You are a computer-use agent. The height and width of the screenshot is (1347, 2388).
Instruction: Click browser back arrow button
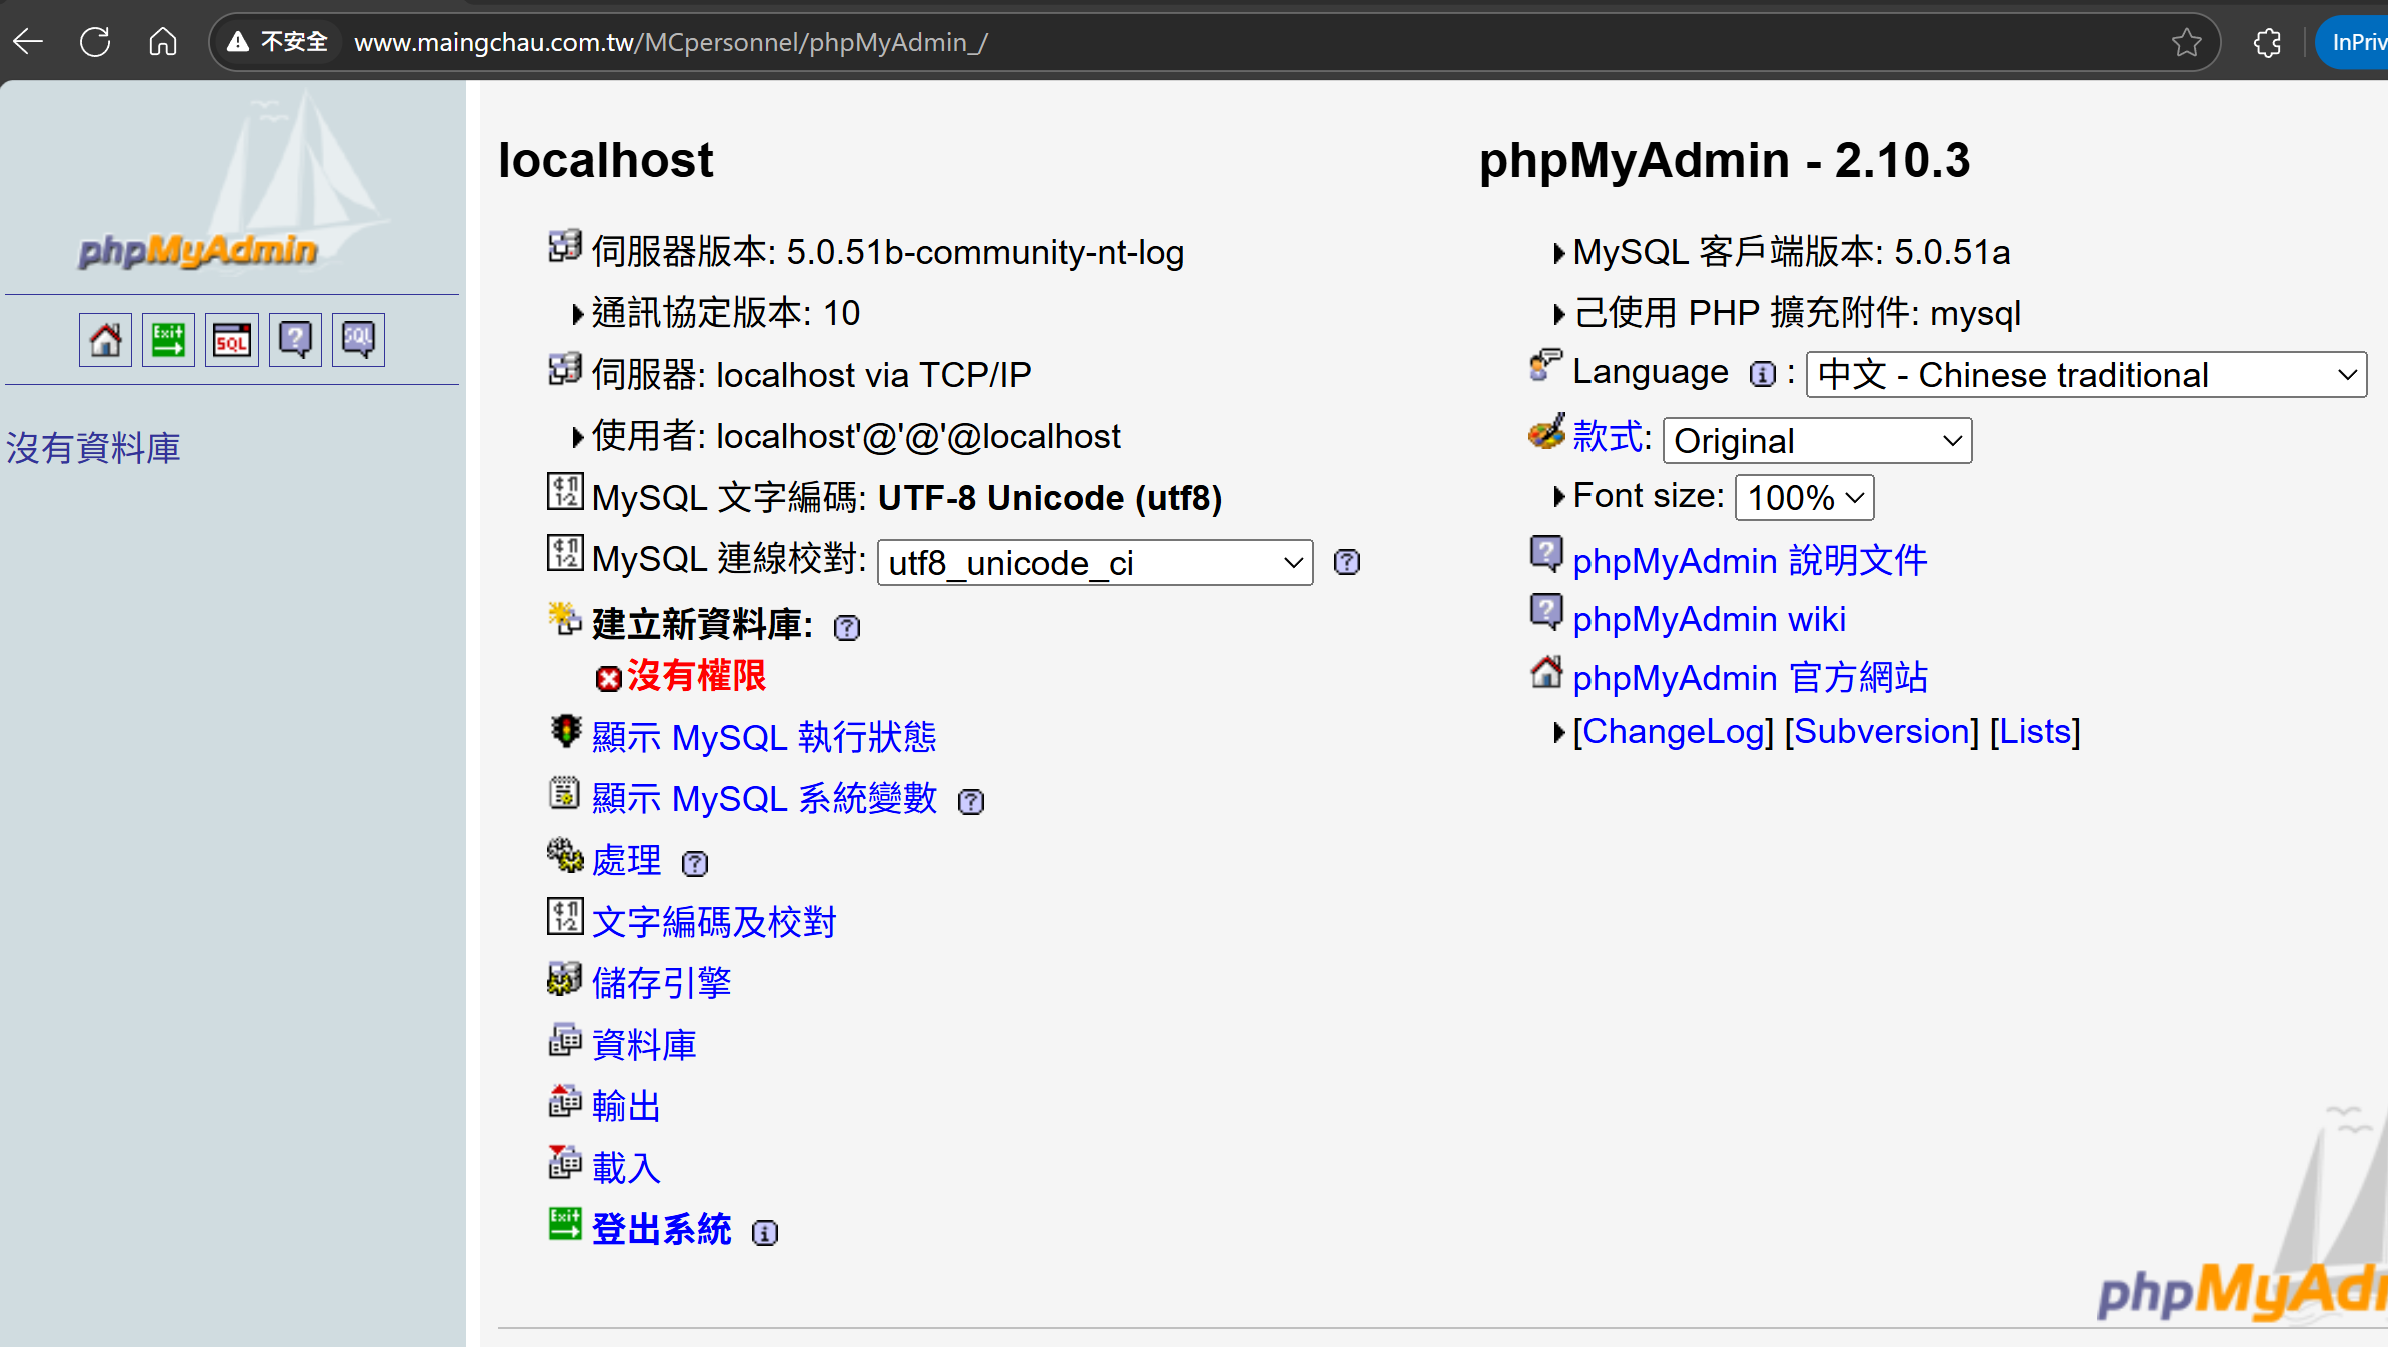tap(28, 42)
